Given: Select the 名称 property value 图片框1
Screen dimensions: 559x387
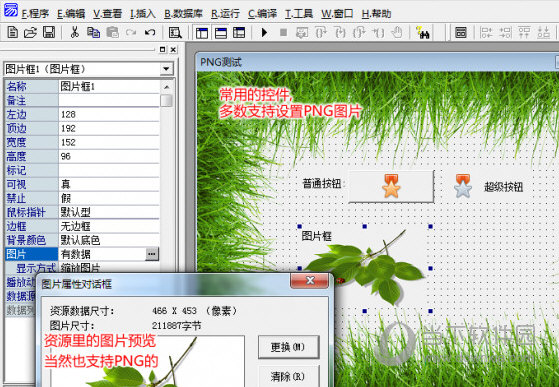Looking at the screenshot, I should pyautogui.click(x=109, y=86).
